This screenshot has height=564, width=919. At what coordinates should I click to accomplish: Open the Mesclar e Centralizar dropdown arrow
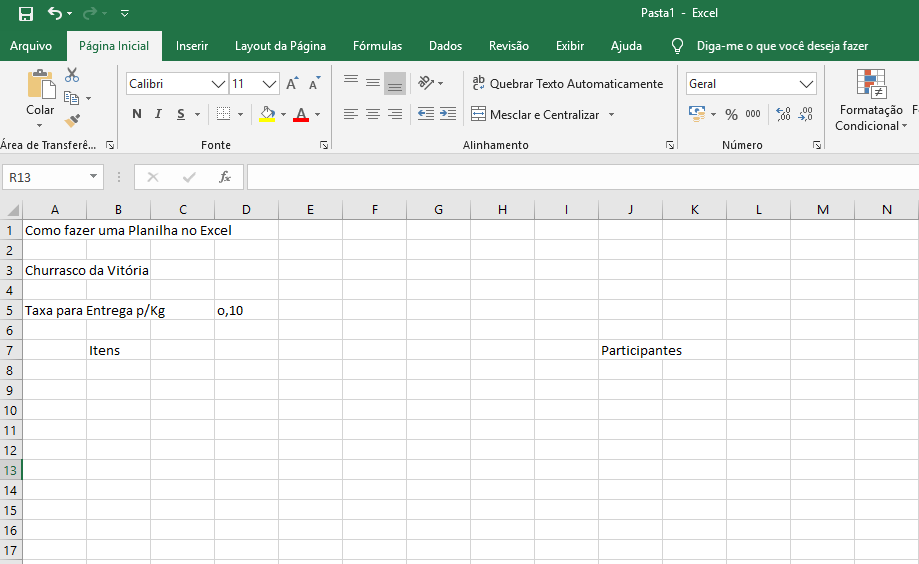611,115
